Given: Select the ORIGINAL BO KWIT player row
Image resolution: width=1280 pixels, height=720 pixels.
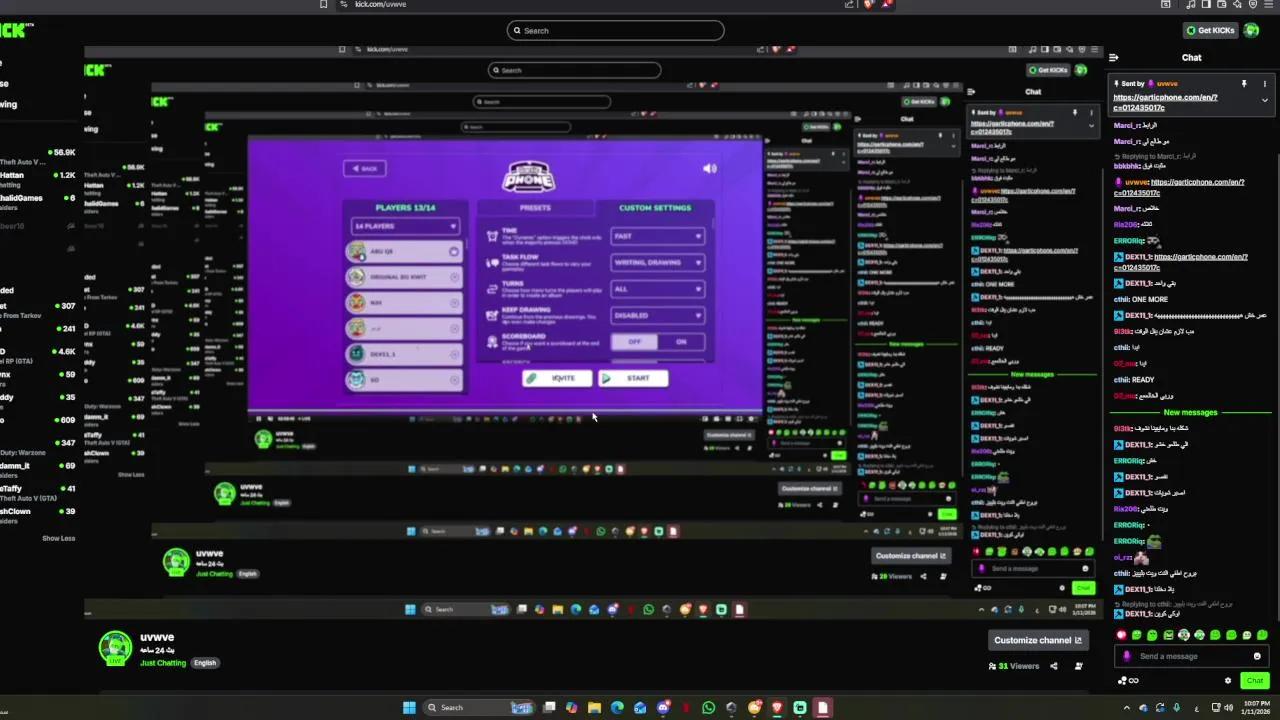Looking at the screenshot, I should click(403, 277).
